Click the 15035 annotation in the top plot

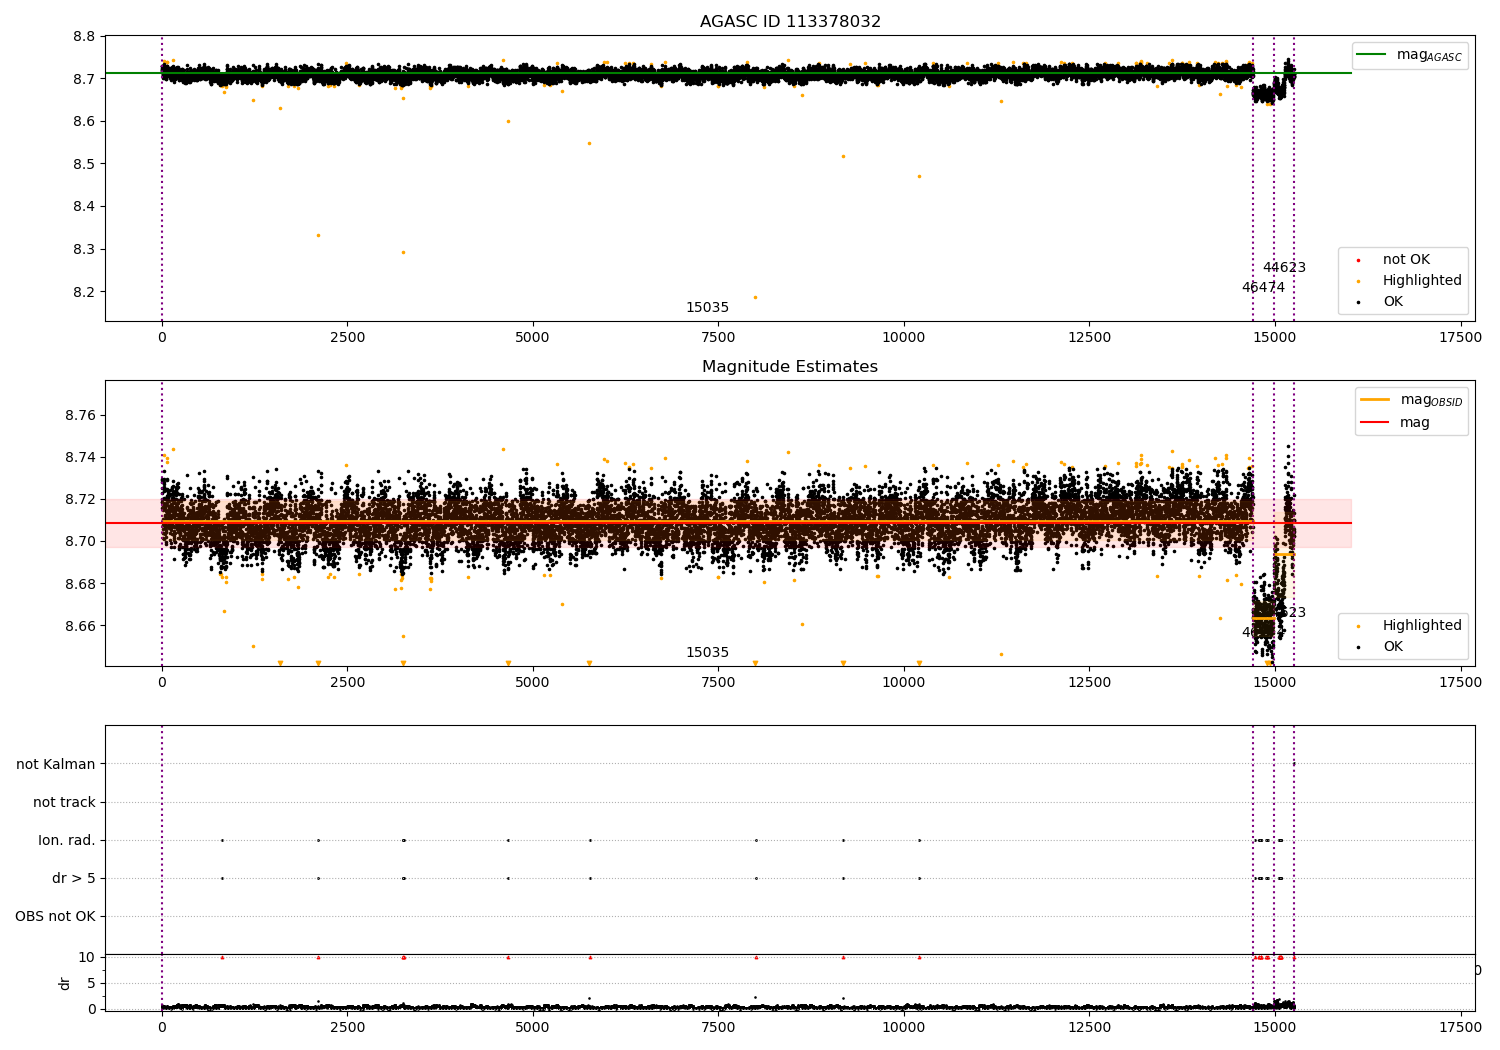coord(707,308)
